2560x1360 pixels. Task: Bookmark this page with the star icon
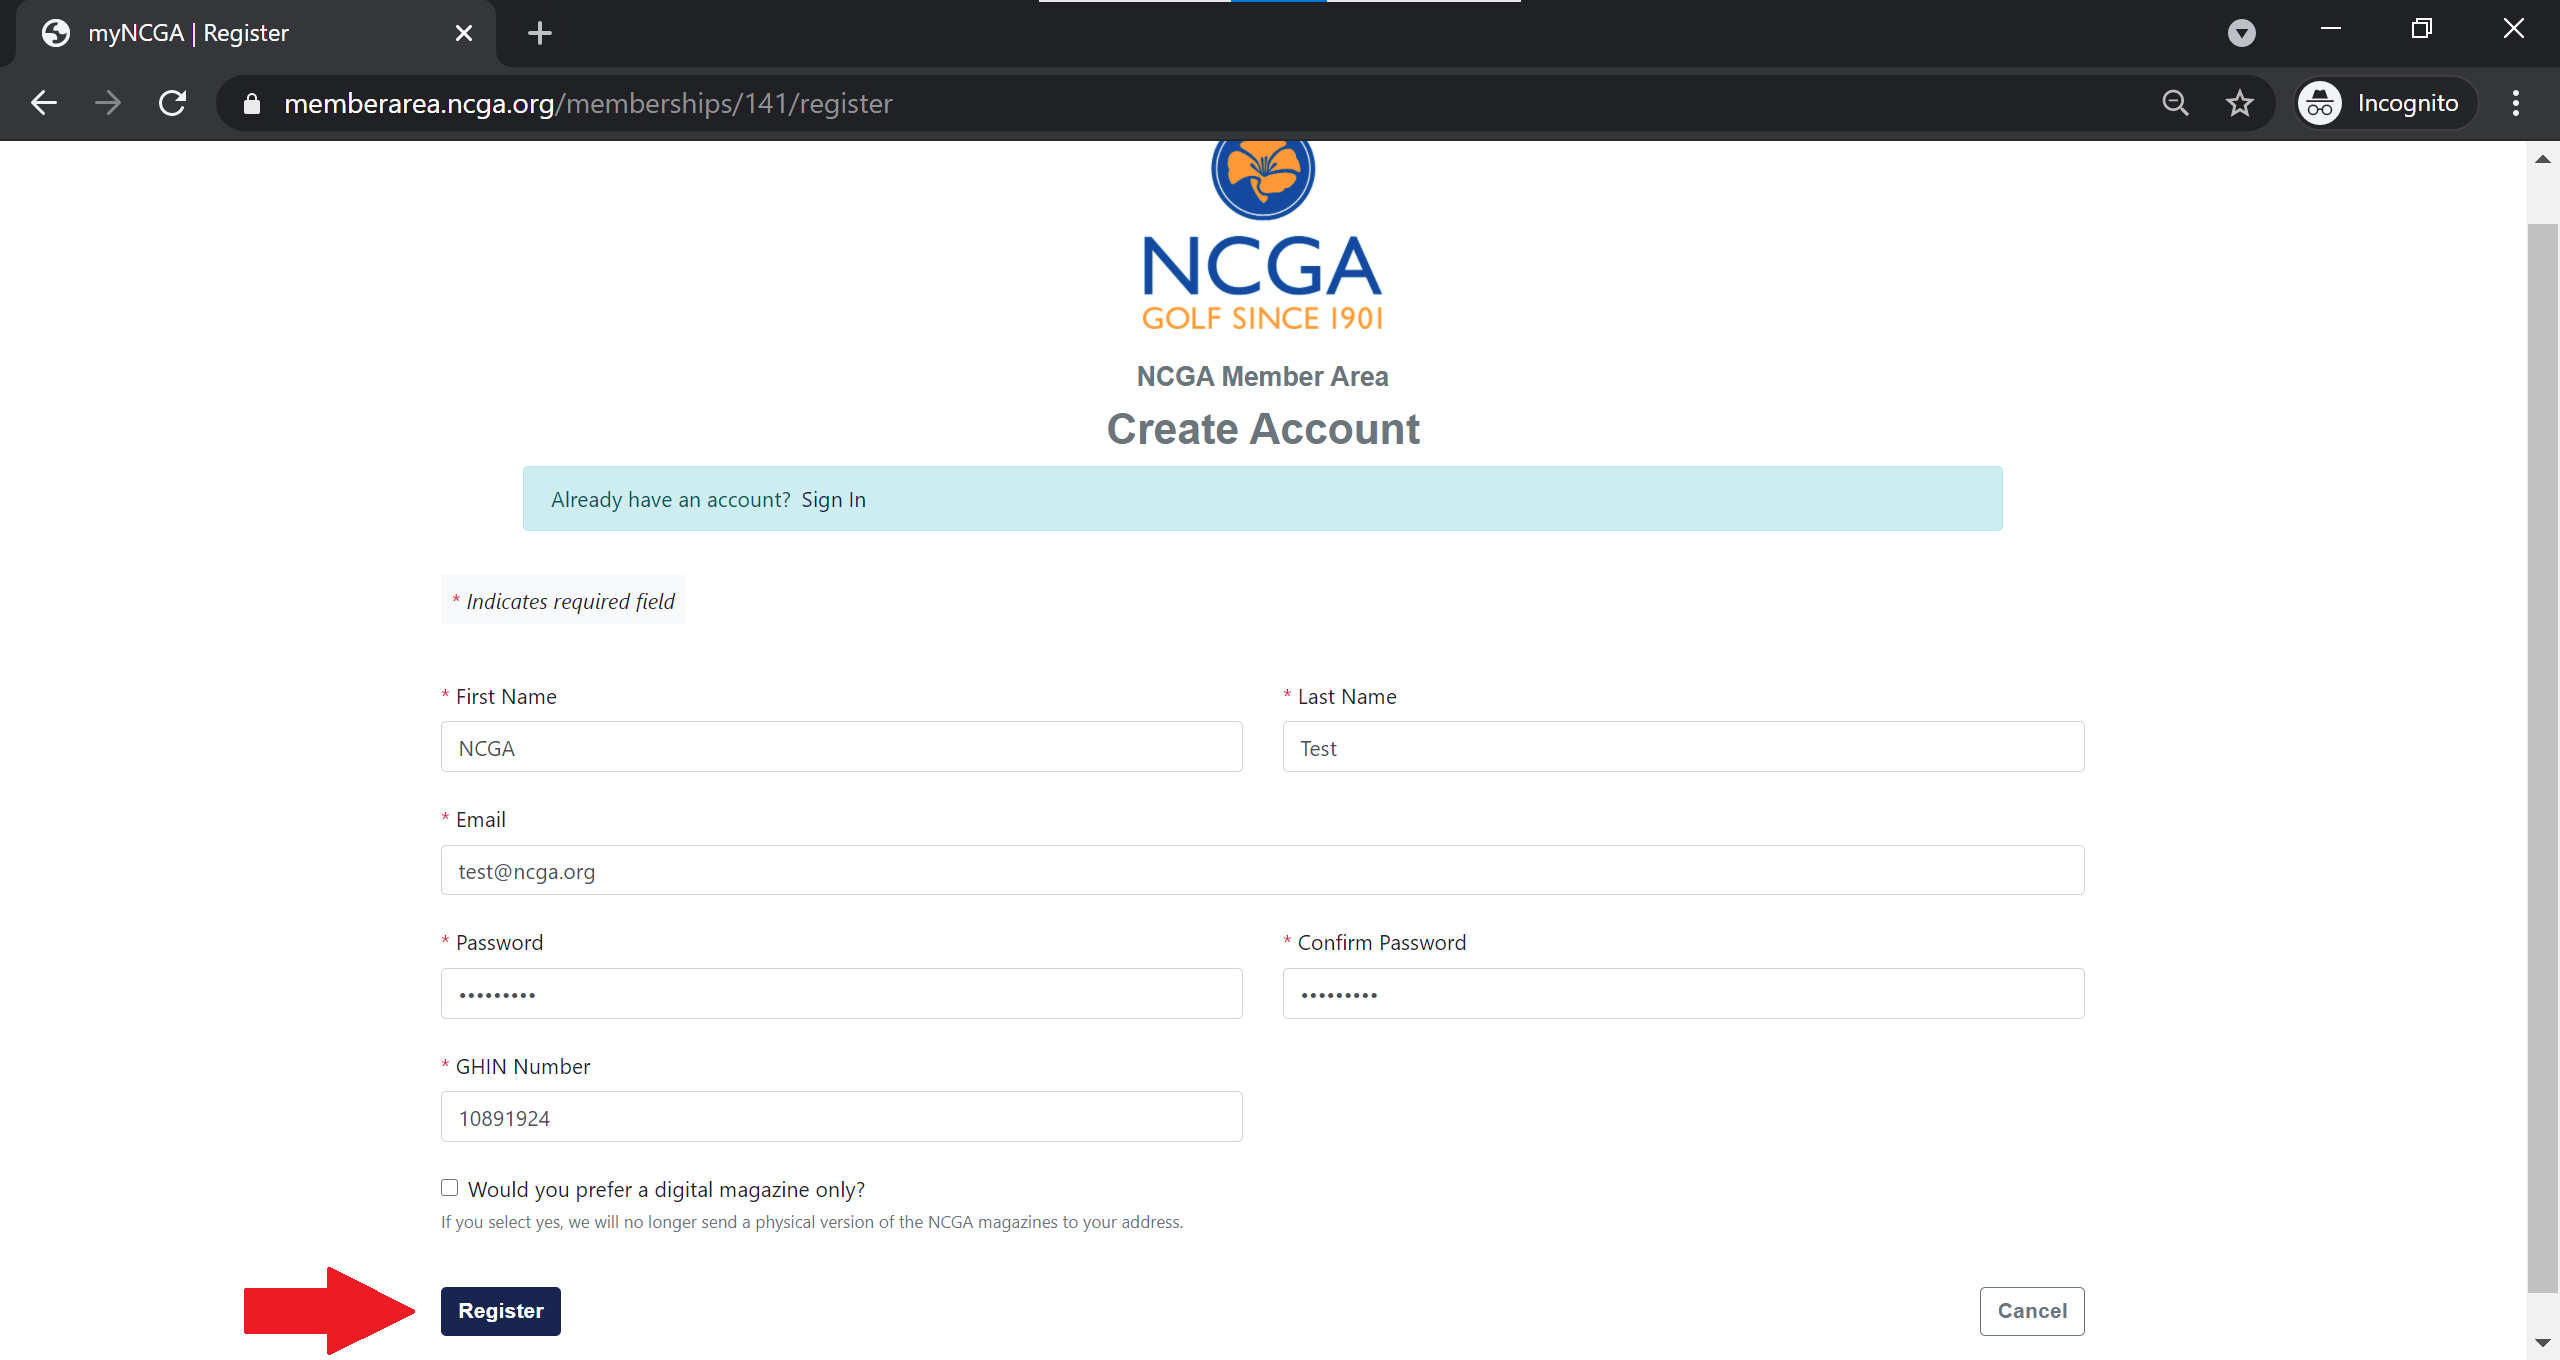[x=2239, y=103]
